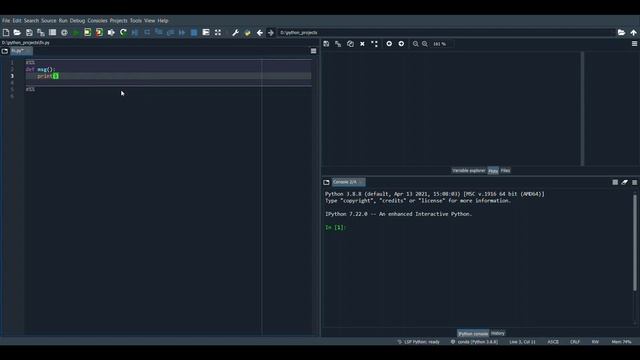Maximize the current pane
The width and height of the screenshot is (640, 360).
(x=218, y=33)
